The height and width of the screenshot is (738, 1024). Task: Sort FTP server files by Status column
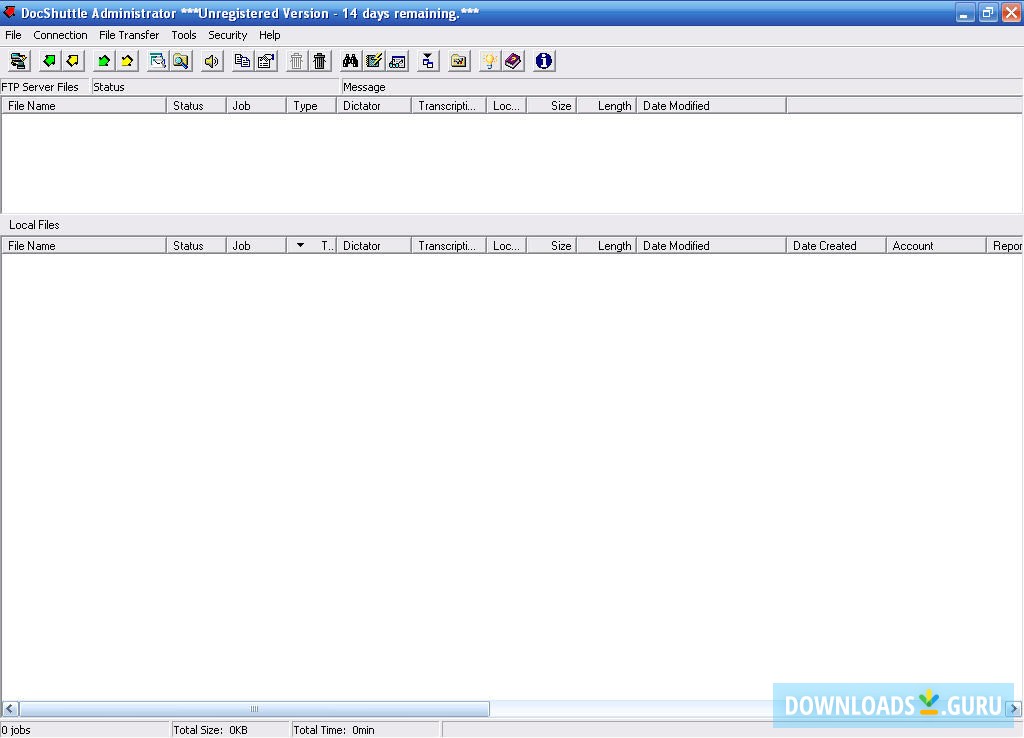(x=196, y=106)
